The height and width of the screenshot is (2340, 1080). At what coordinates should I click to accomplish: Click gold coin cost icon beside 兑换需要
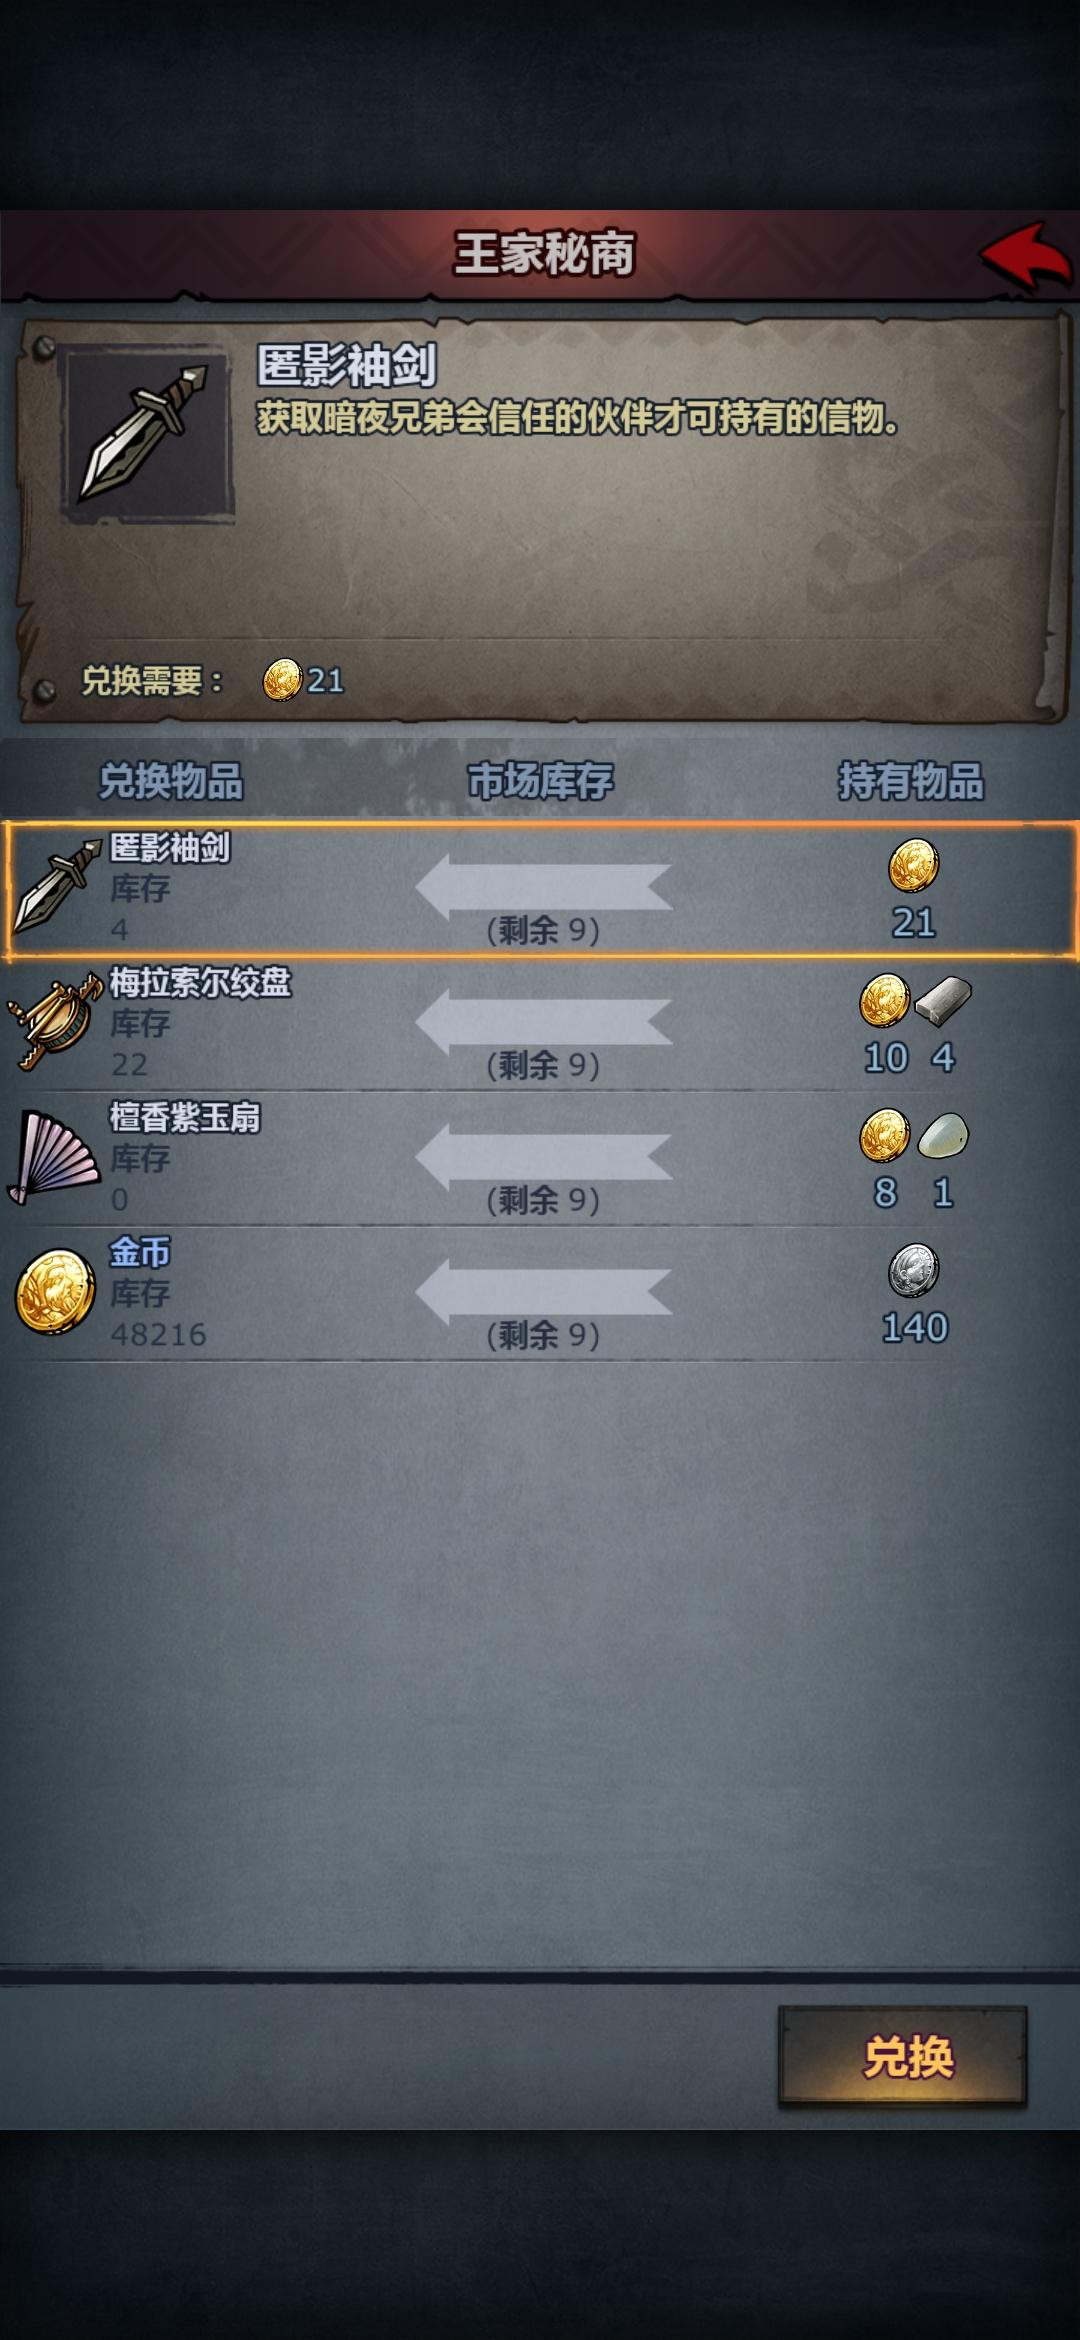[282, 680]
